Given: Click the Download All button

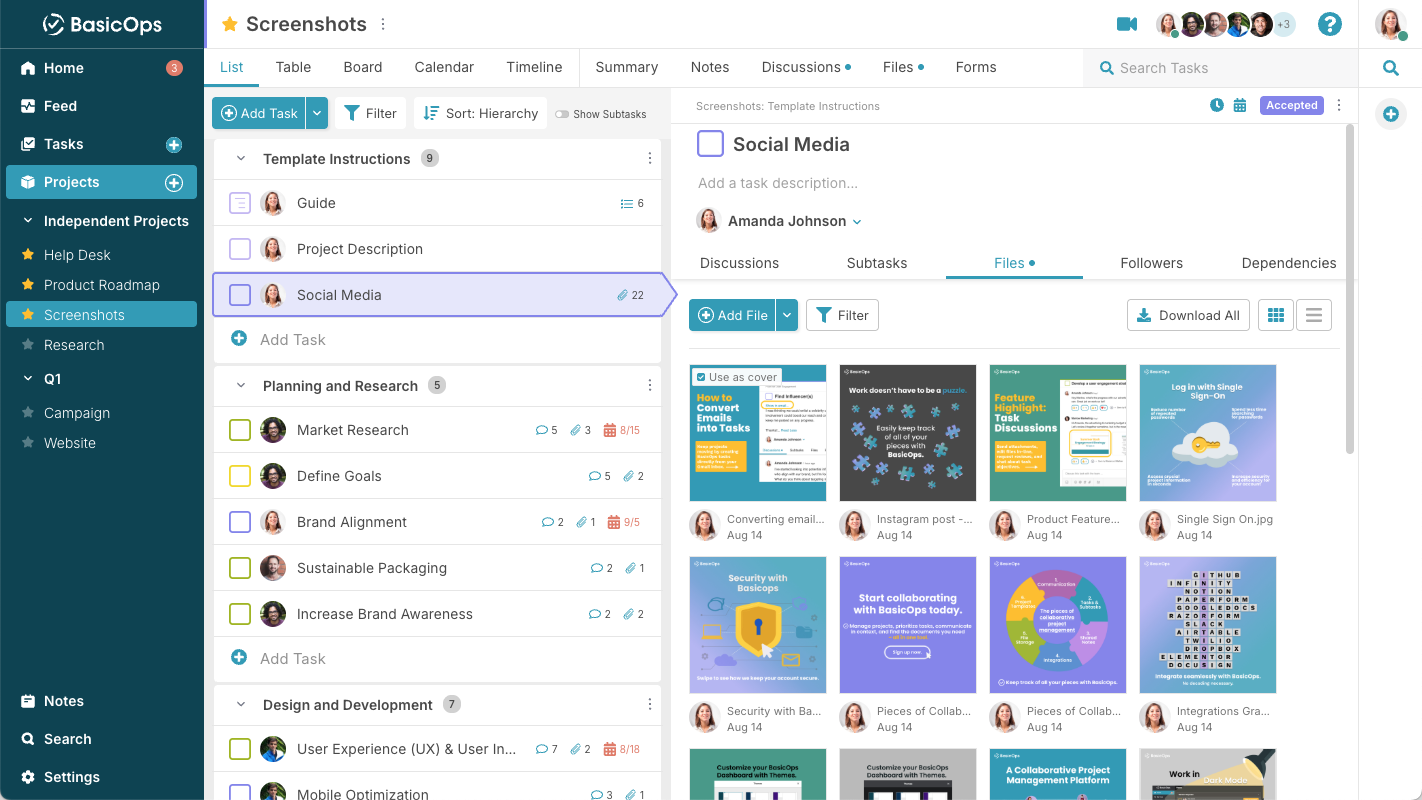Looking at the screenshot, I should pyautogui.click(x=1188, y=315).
